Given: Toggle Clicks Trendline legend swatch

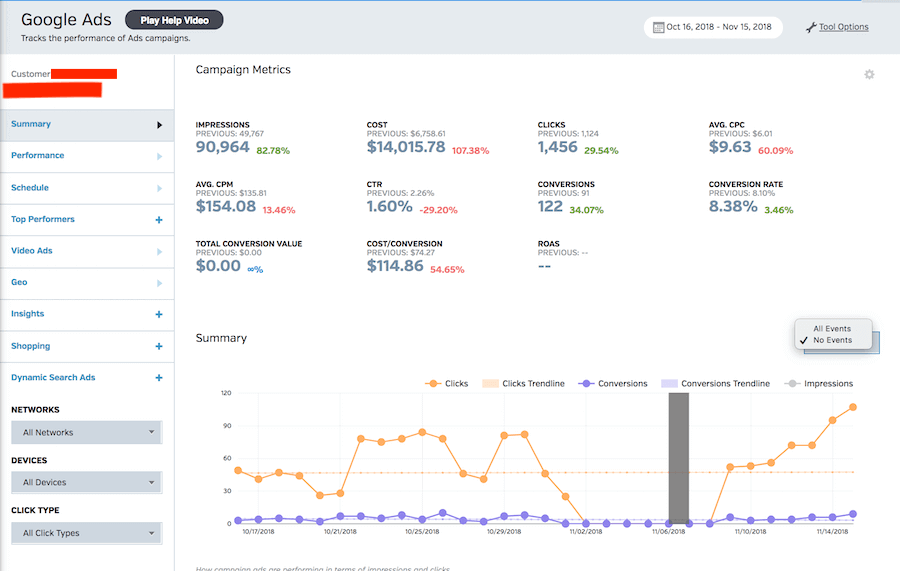Looking at the screenshot, I should tap(490, 383).
